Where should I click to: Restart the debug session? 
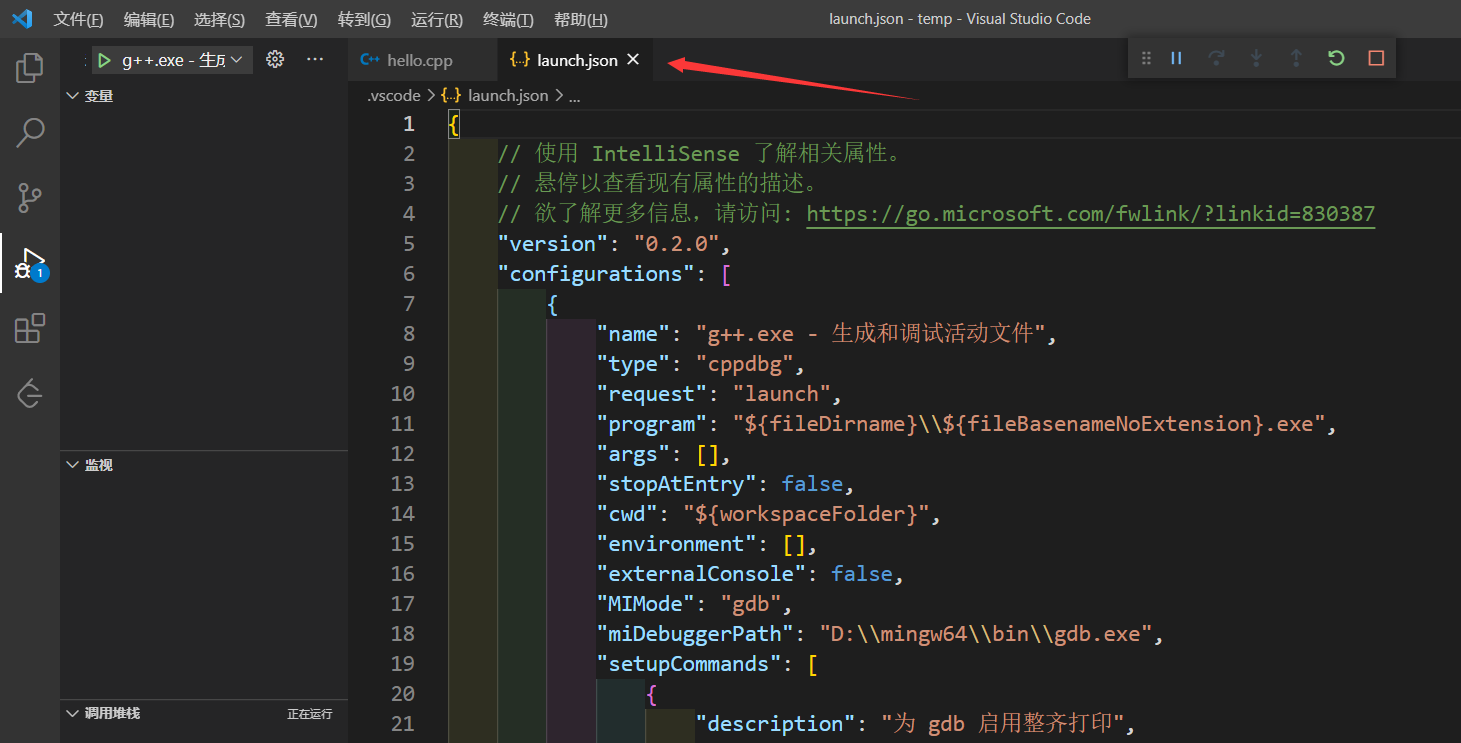click(x=1336, y=59)
